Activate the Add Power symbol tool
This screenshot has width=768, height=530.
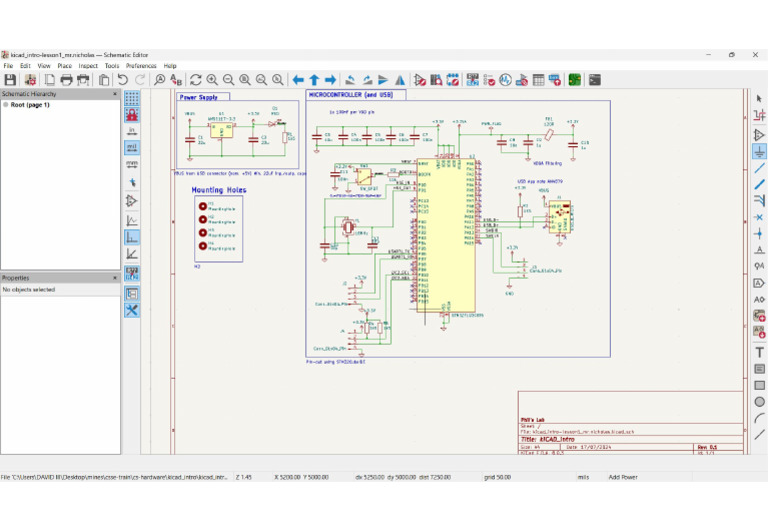click(759, 151)
